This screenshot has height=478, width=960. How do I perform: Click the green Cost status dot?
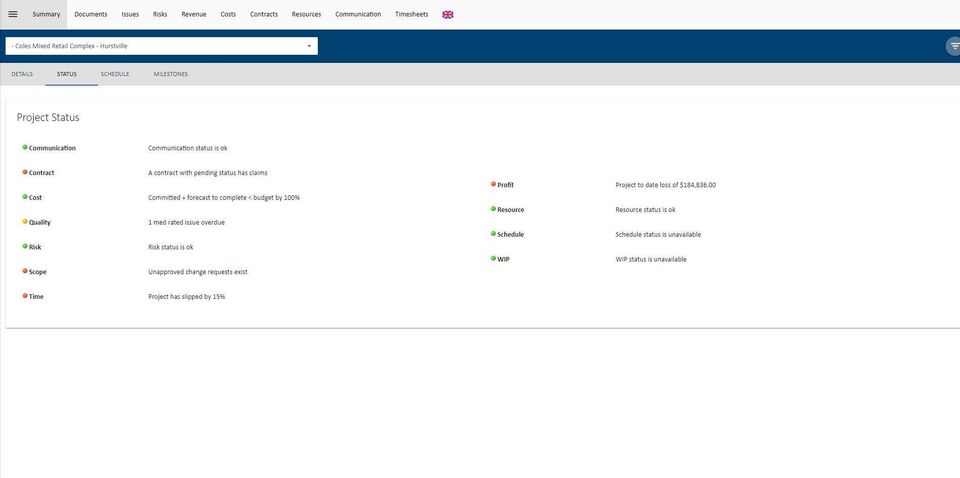coord(25,197)
